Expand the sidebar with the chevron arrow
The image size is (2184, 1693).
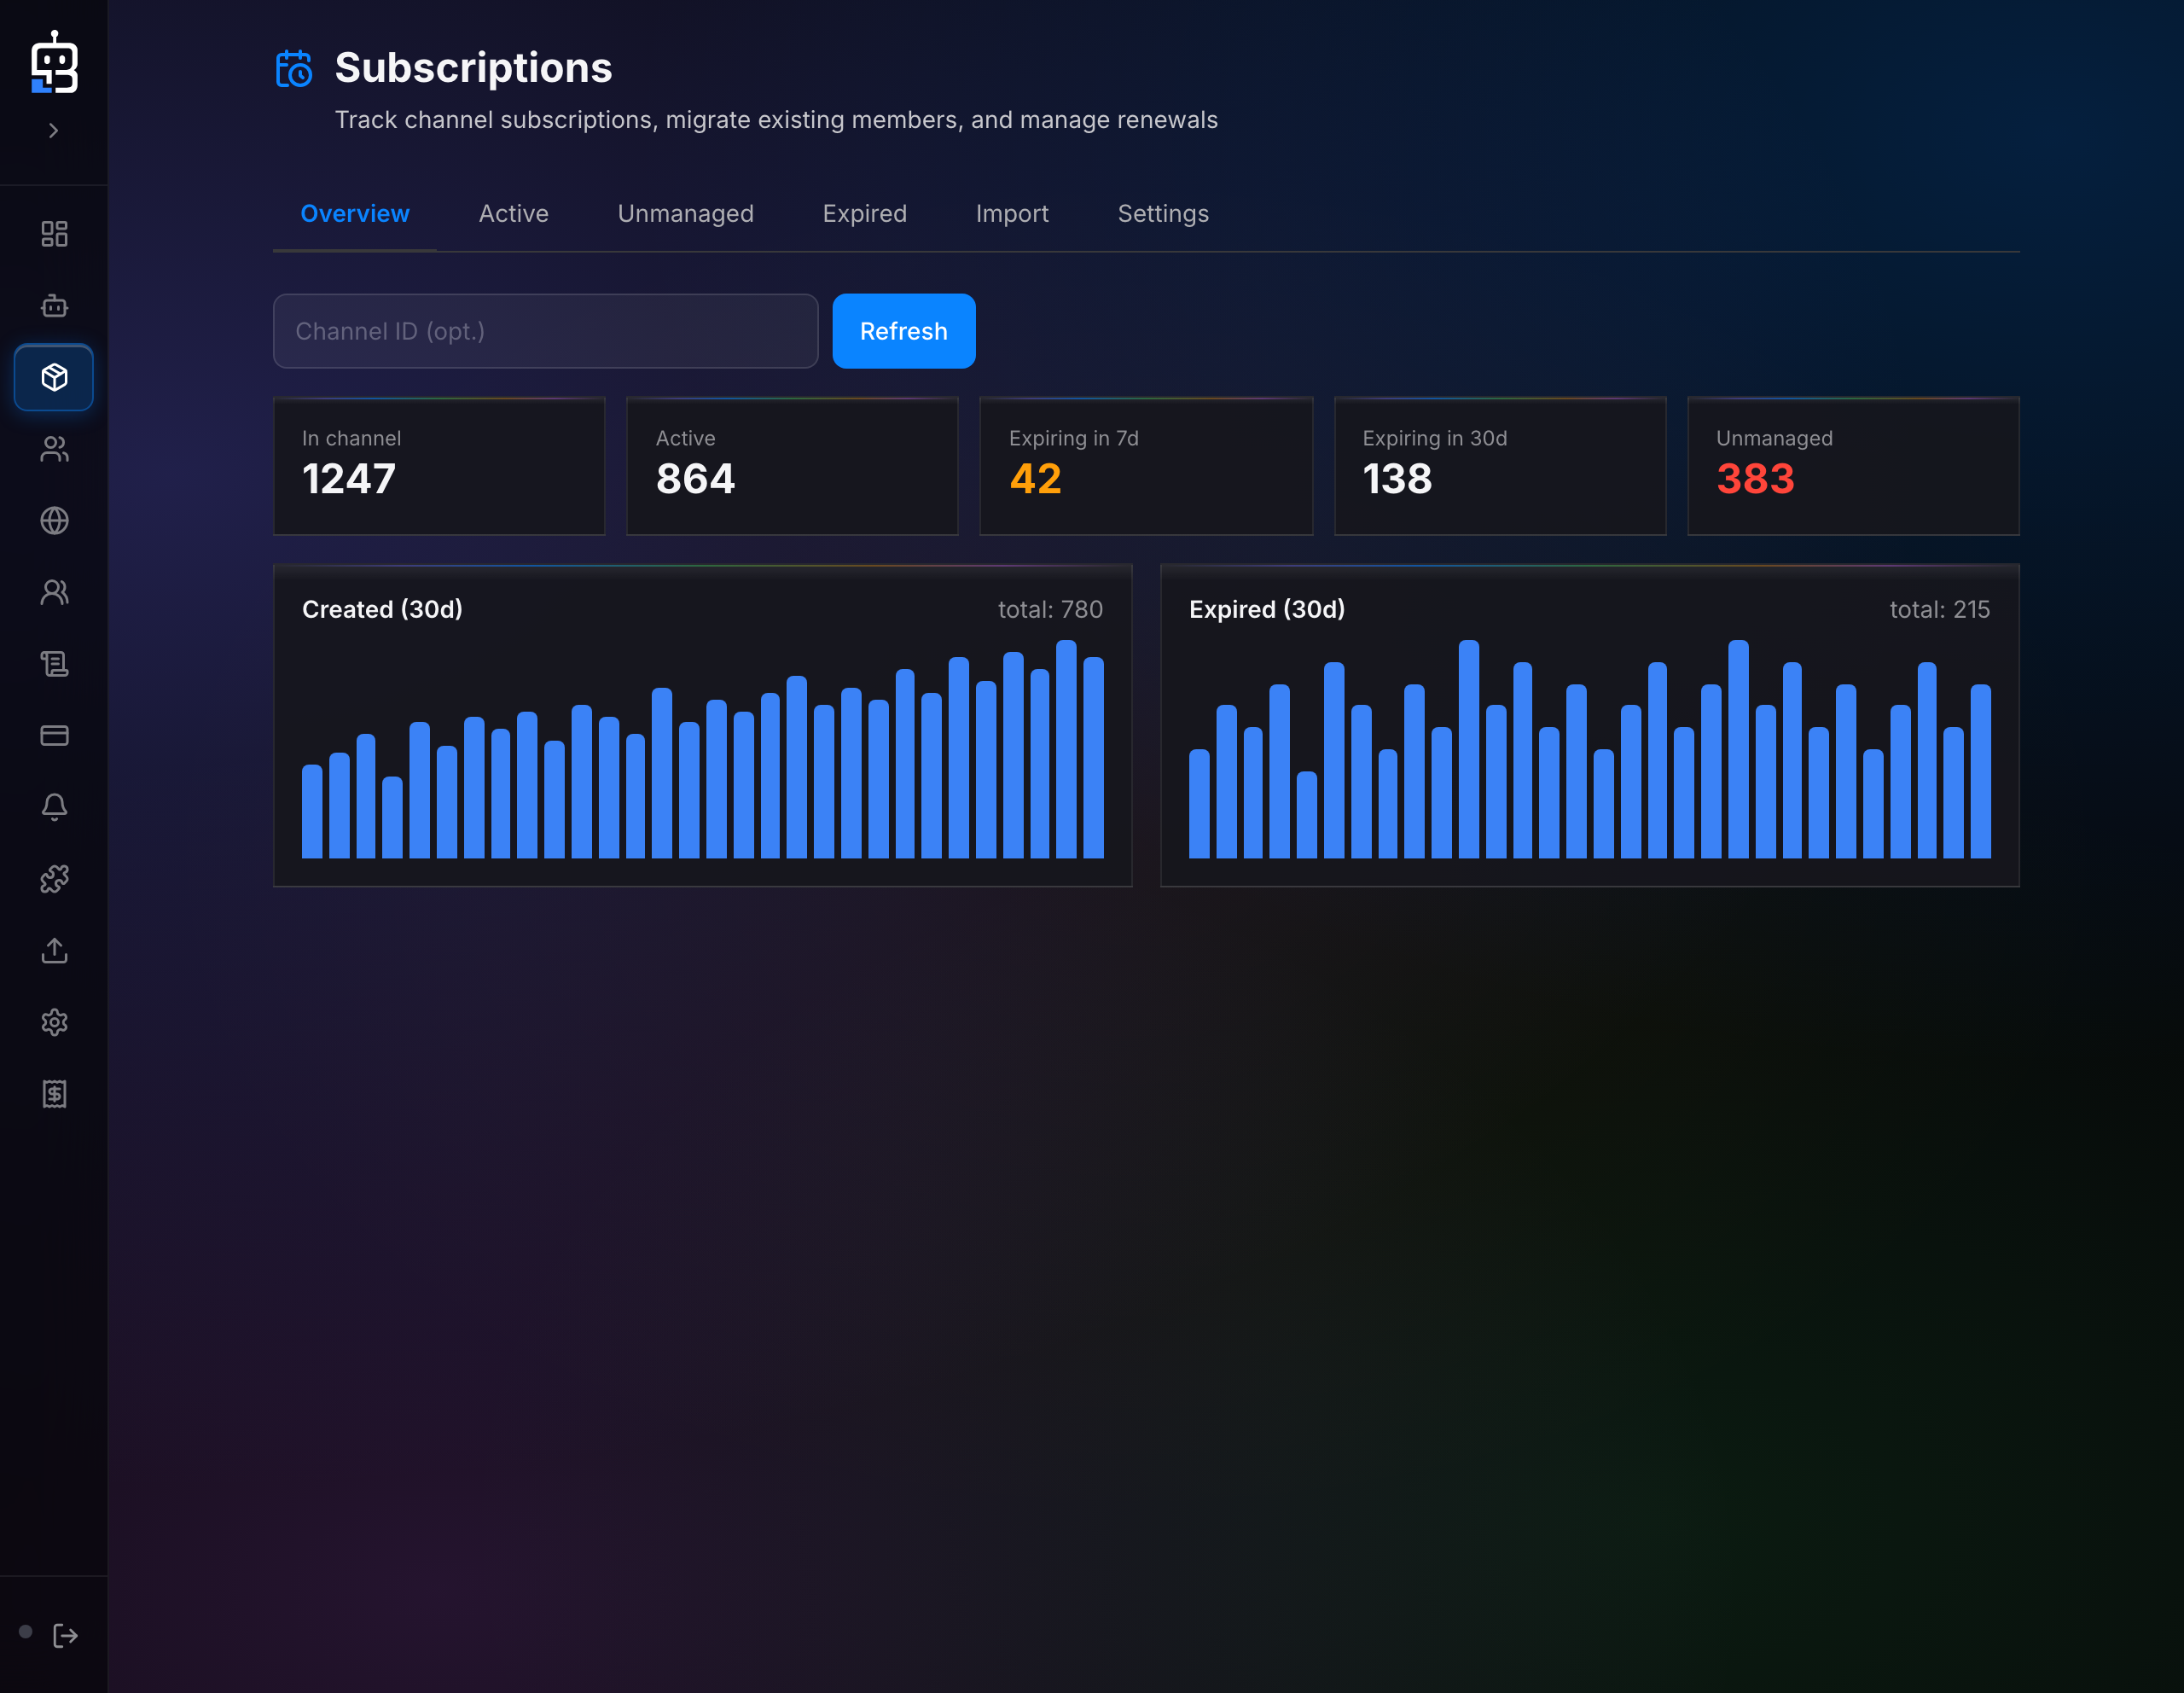click(54, 131)
